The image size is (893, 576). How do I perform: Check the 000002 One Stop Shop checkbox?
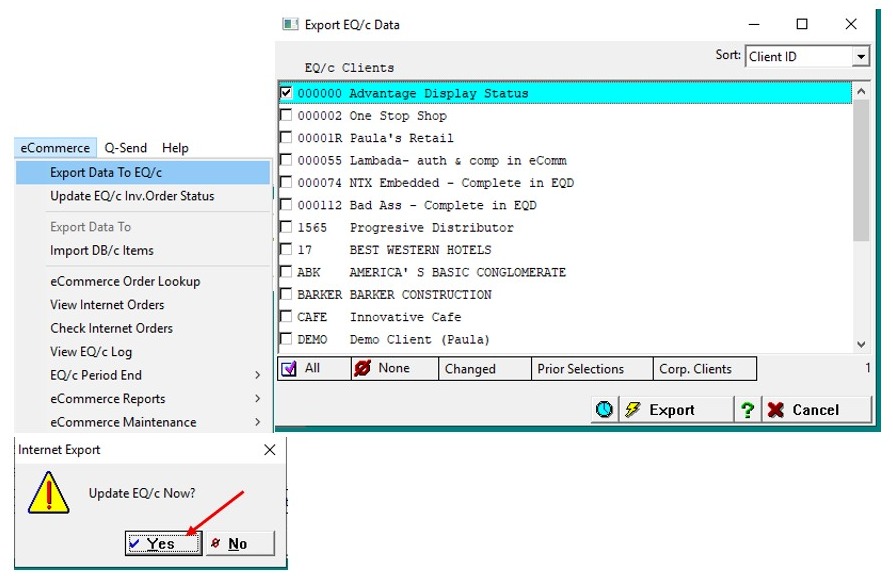[286, 115]
